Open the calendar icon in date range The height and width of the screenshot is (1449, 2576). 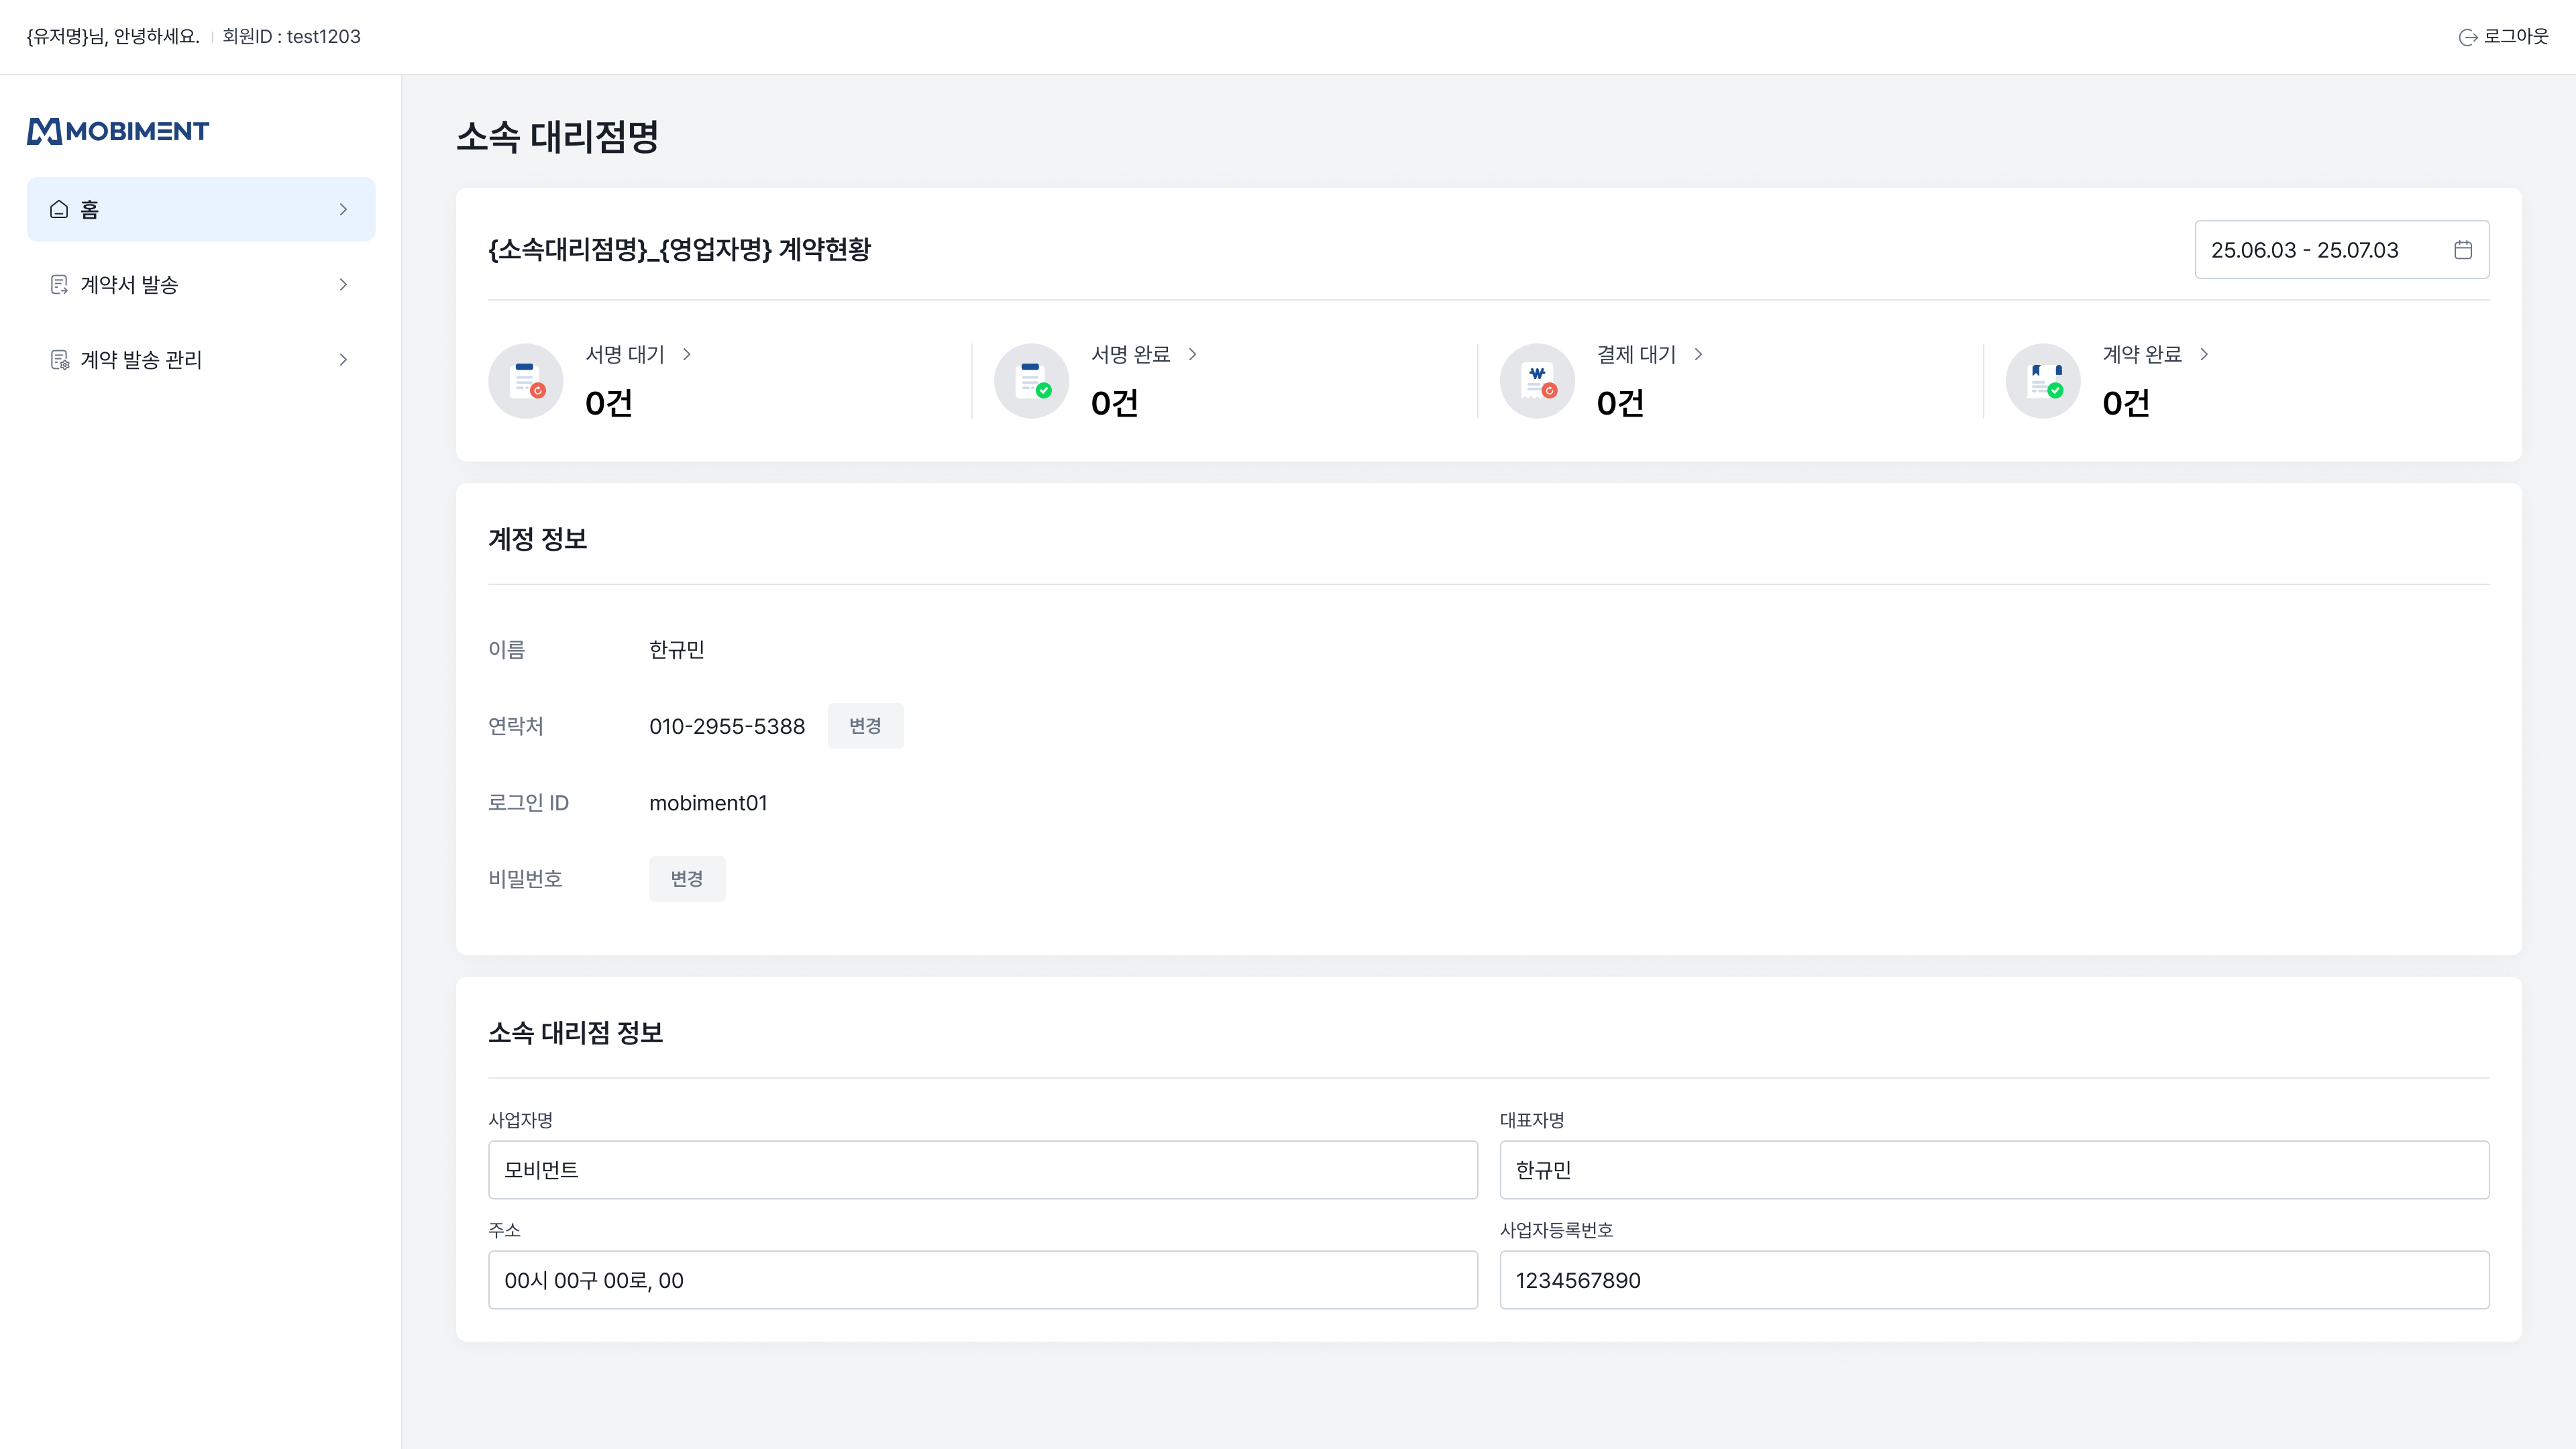point(2463,250)
